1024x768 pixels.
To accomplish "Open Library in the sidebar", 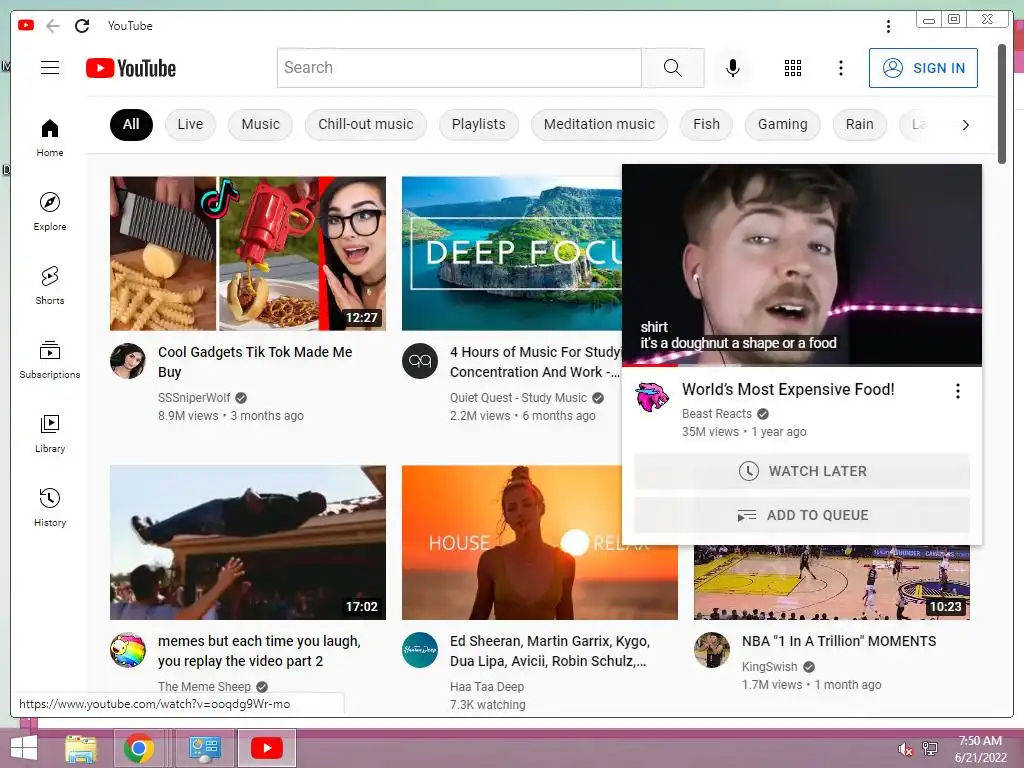I will [50, 434].
